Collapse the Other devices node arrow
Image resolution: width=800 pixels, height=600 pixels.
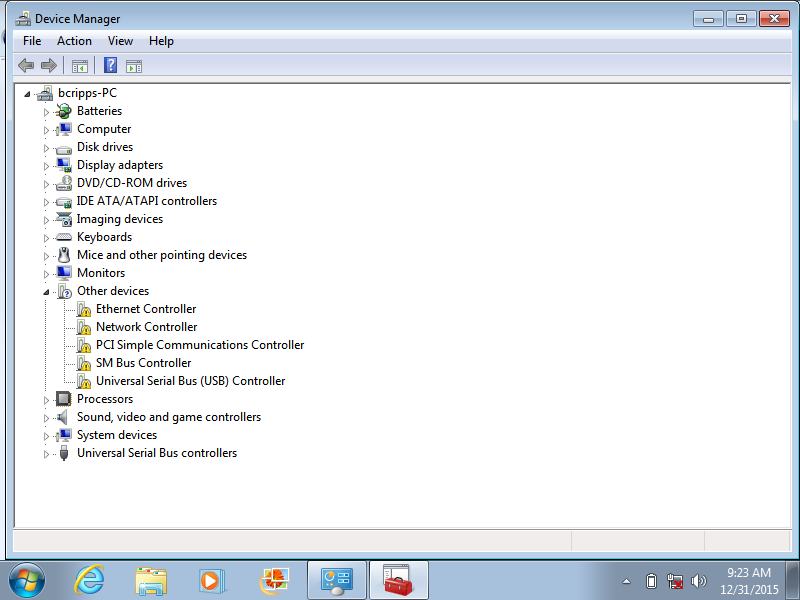[x=46, y=292]
